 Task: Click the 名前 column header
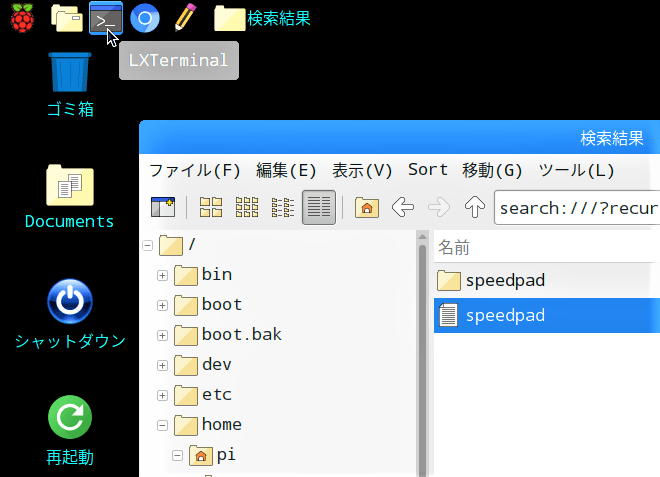tap(547, 247)
